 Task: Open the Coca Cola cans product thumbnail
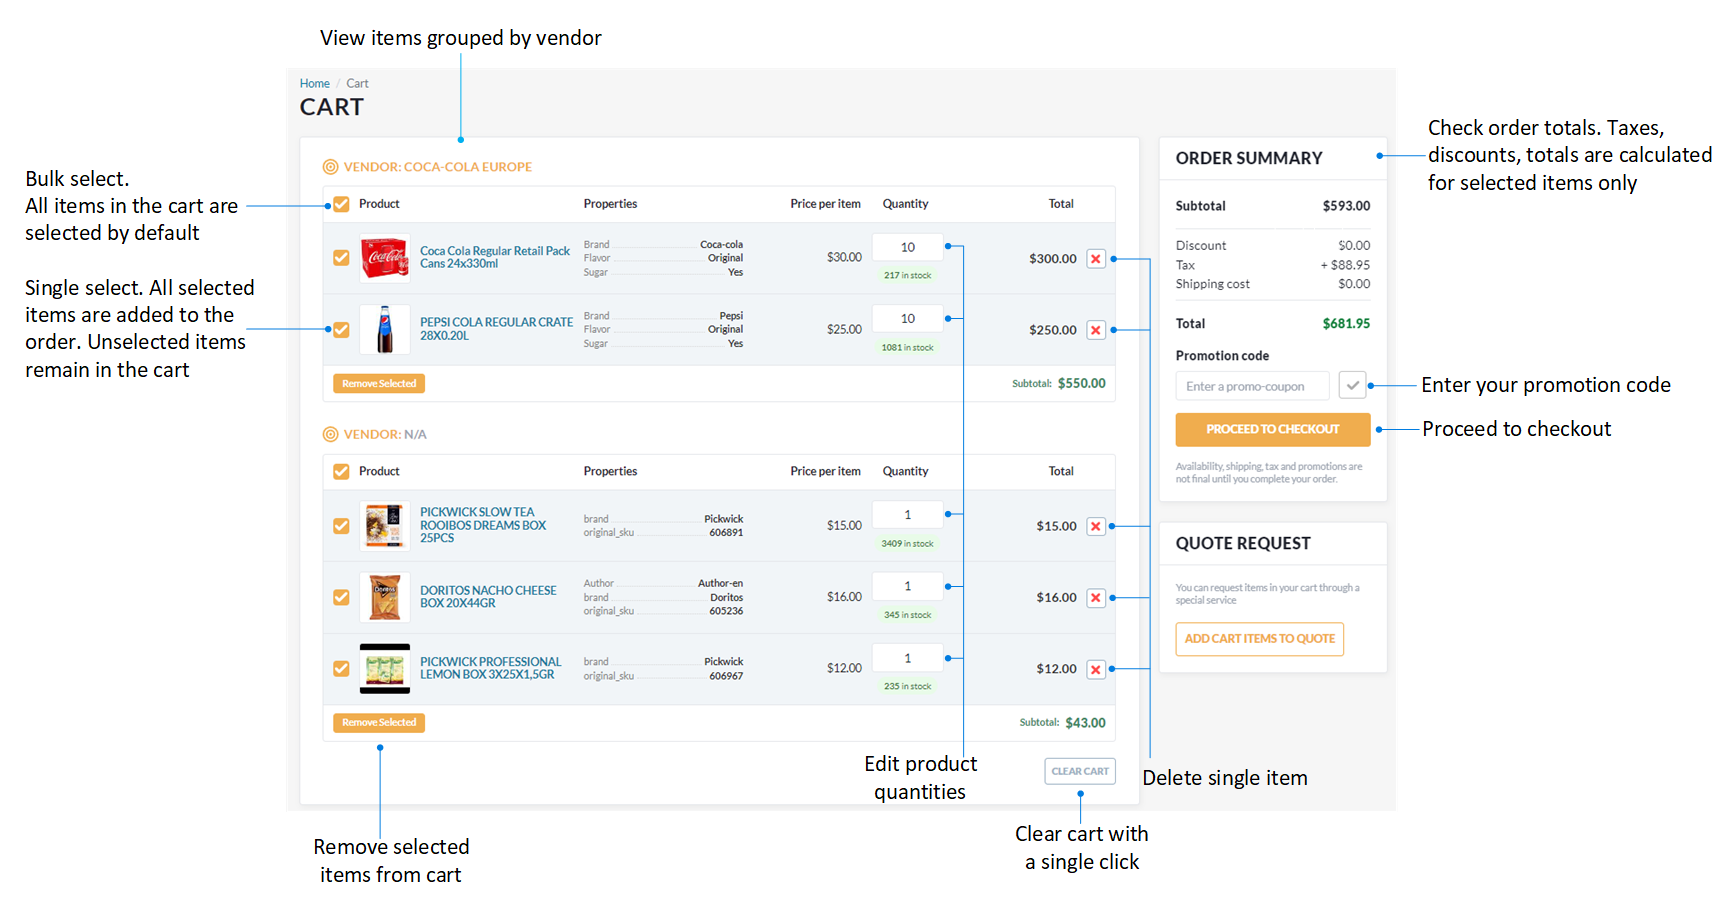385,258
